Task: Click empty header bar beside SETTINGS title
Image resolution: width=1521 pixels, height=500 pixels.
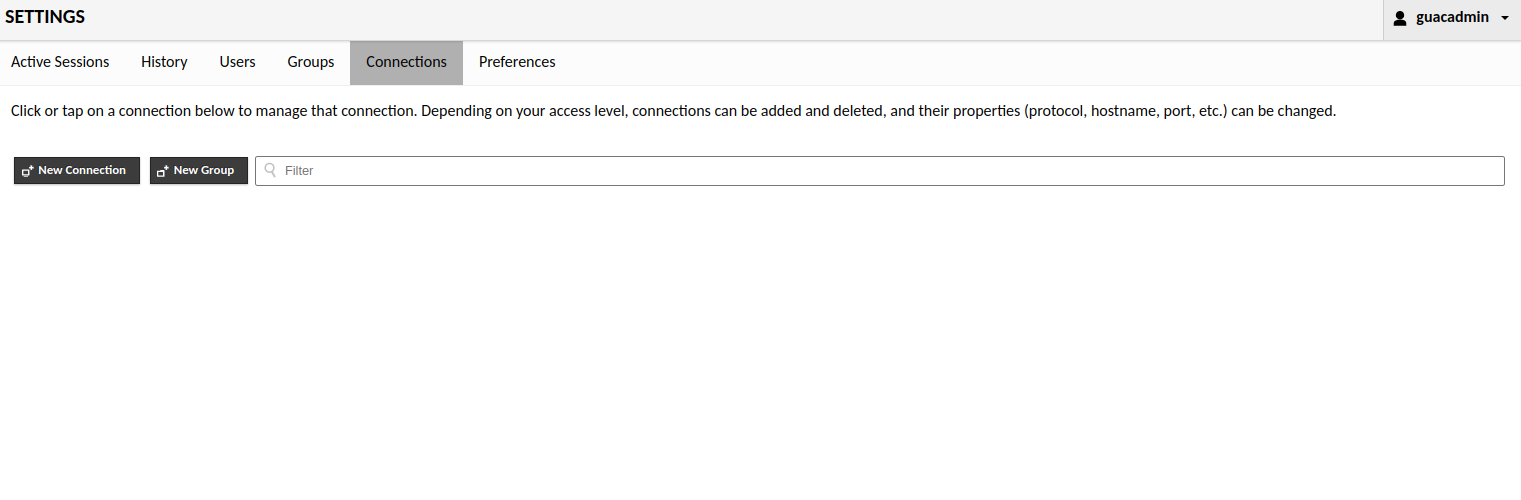Action: tap(700, 18)
